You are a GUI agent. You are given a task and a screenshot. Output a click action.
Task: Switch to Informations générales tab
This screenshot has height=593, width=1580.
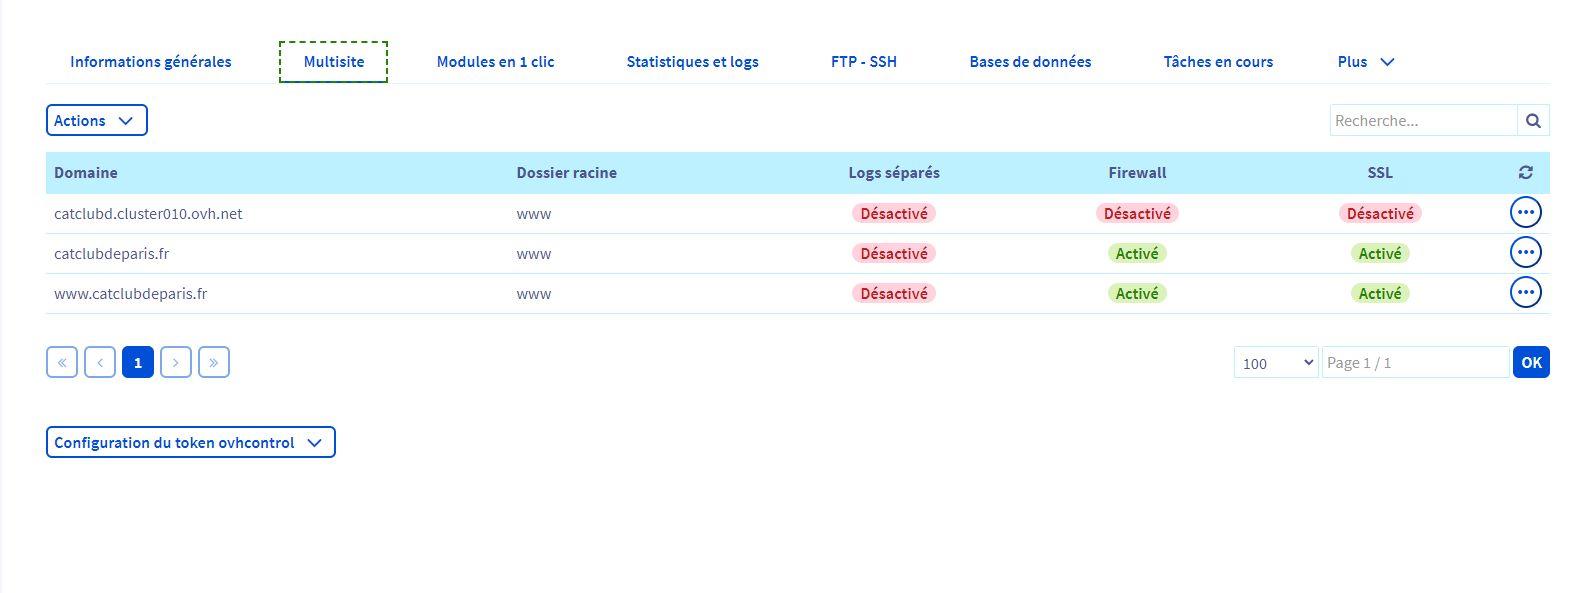[151, 62]
